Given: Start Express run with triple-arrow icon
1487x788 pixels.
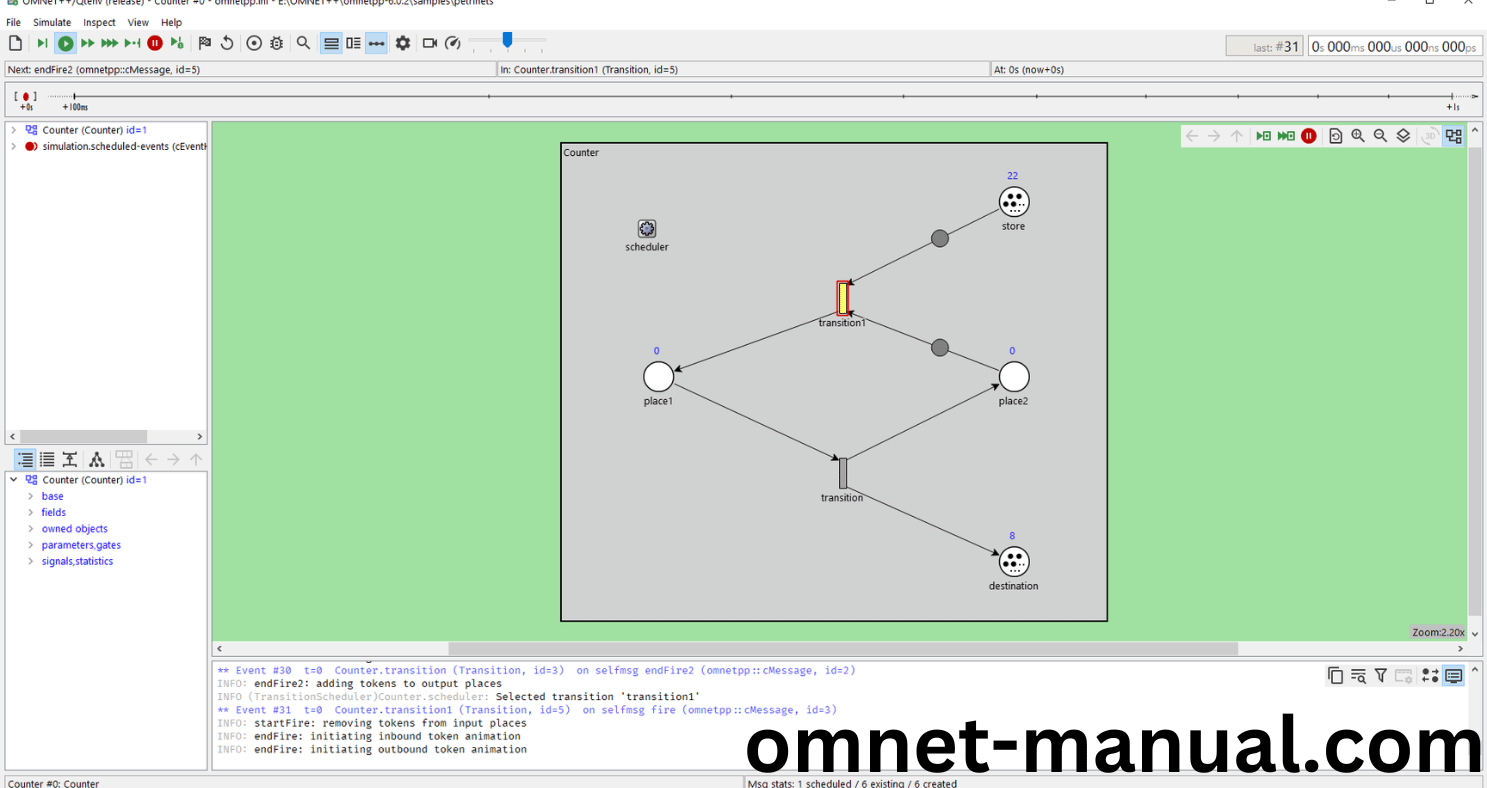Looking at the screenshot, I should [x=110, y=43].
